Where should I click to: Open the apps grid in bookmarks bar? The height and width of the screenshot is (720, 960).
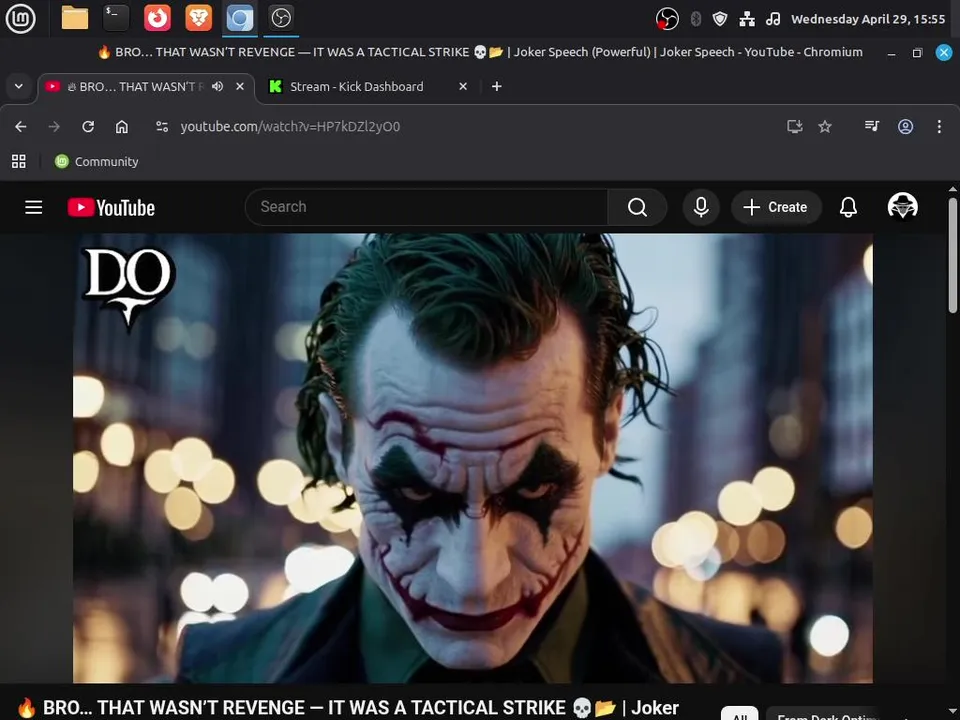(19, 162)
